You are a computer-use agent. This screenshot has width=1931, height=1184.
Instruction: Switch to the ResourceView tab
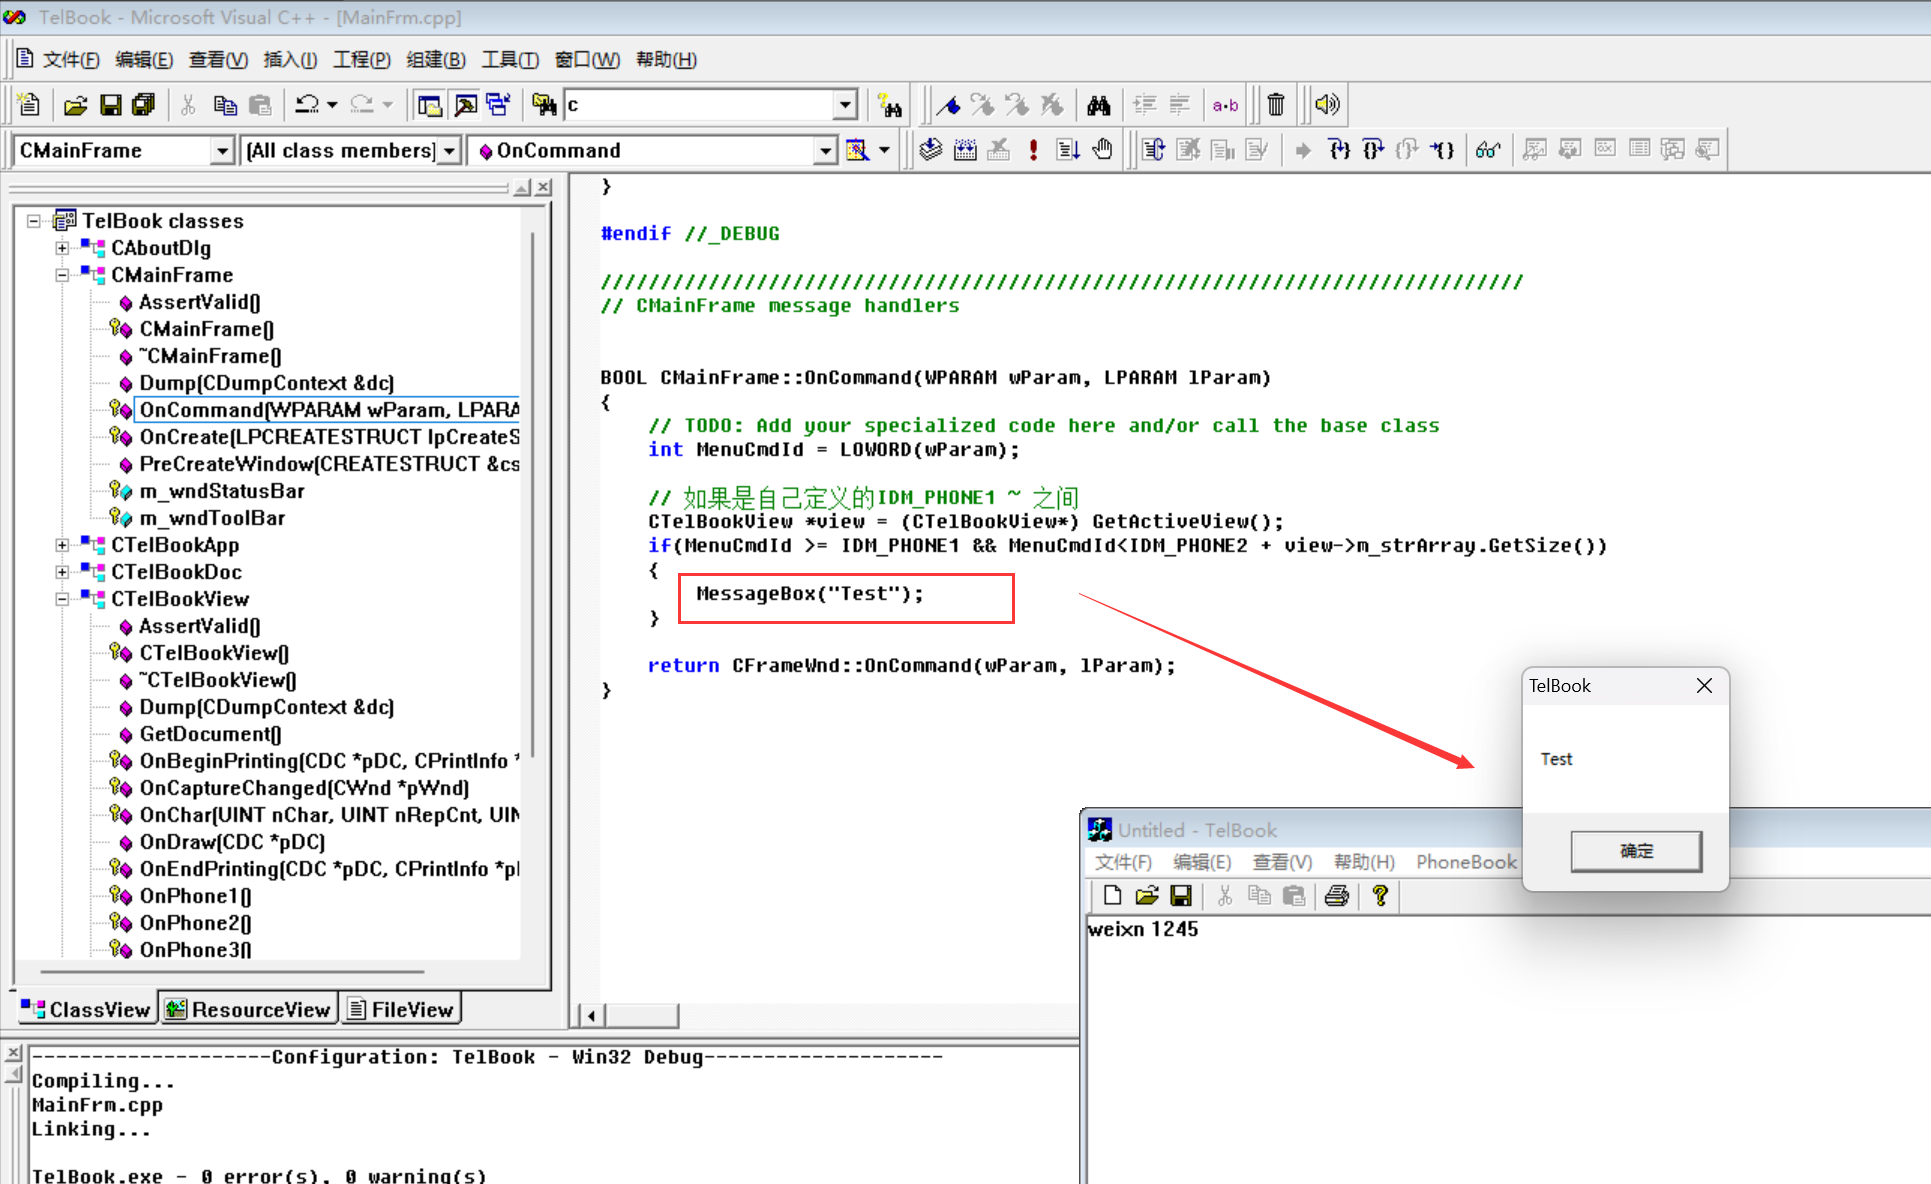coord(248,1009)
